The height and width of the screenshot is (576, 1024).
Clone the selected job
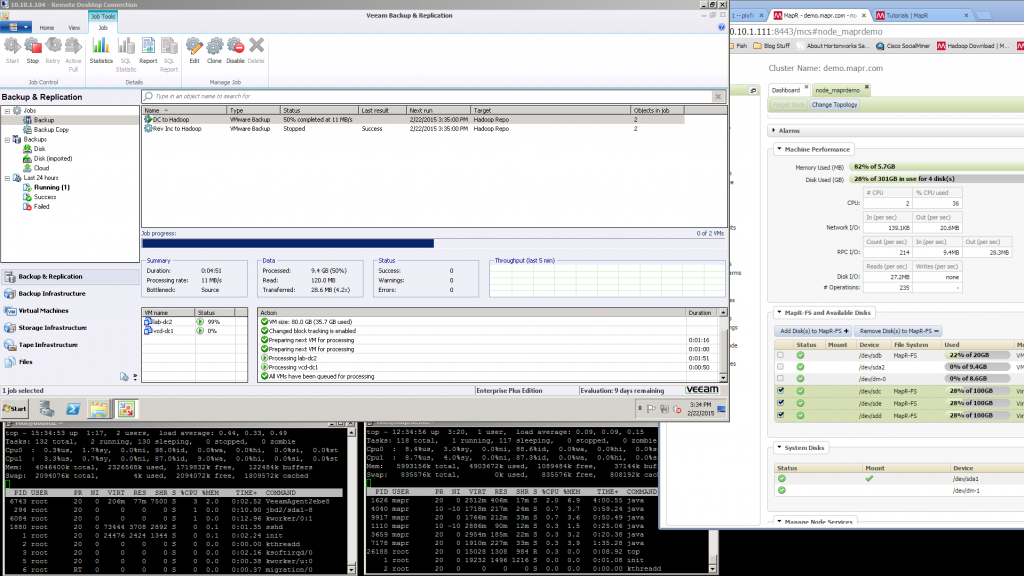click(x=214, y=50)
